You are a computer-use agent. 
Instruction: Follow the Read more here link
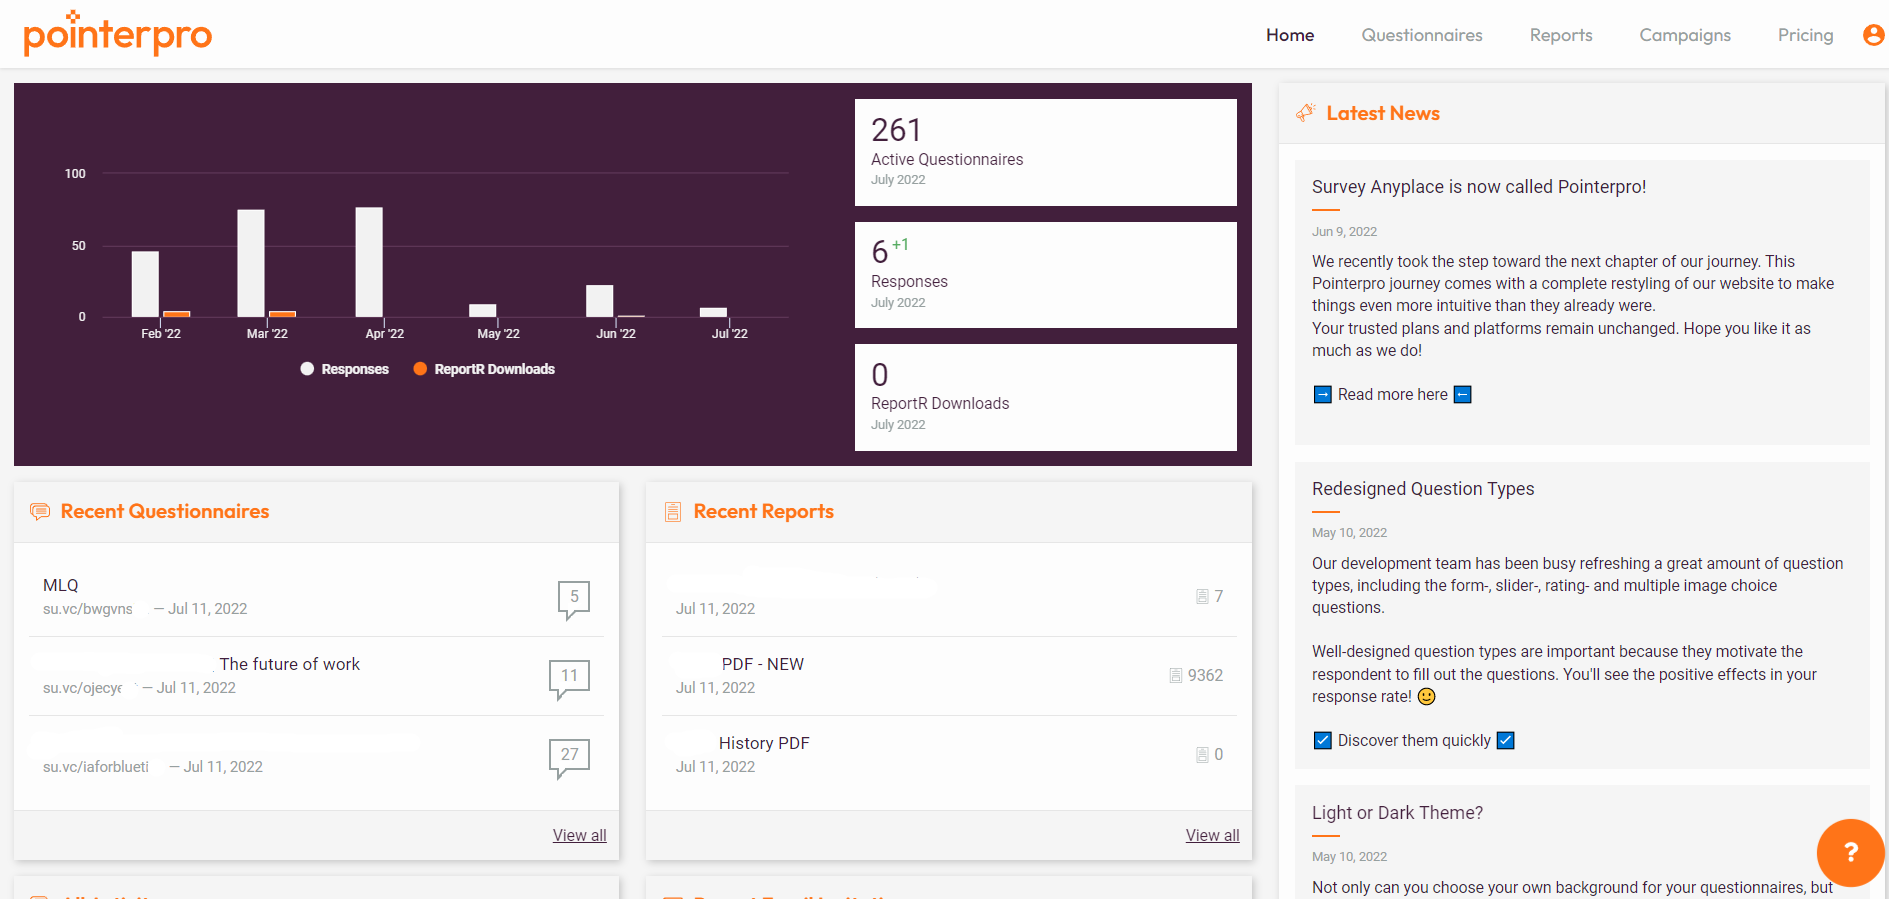coord(1392,395)
